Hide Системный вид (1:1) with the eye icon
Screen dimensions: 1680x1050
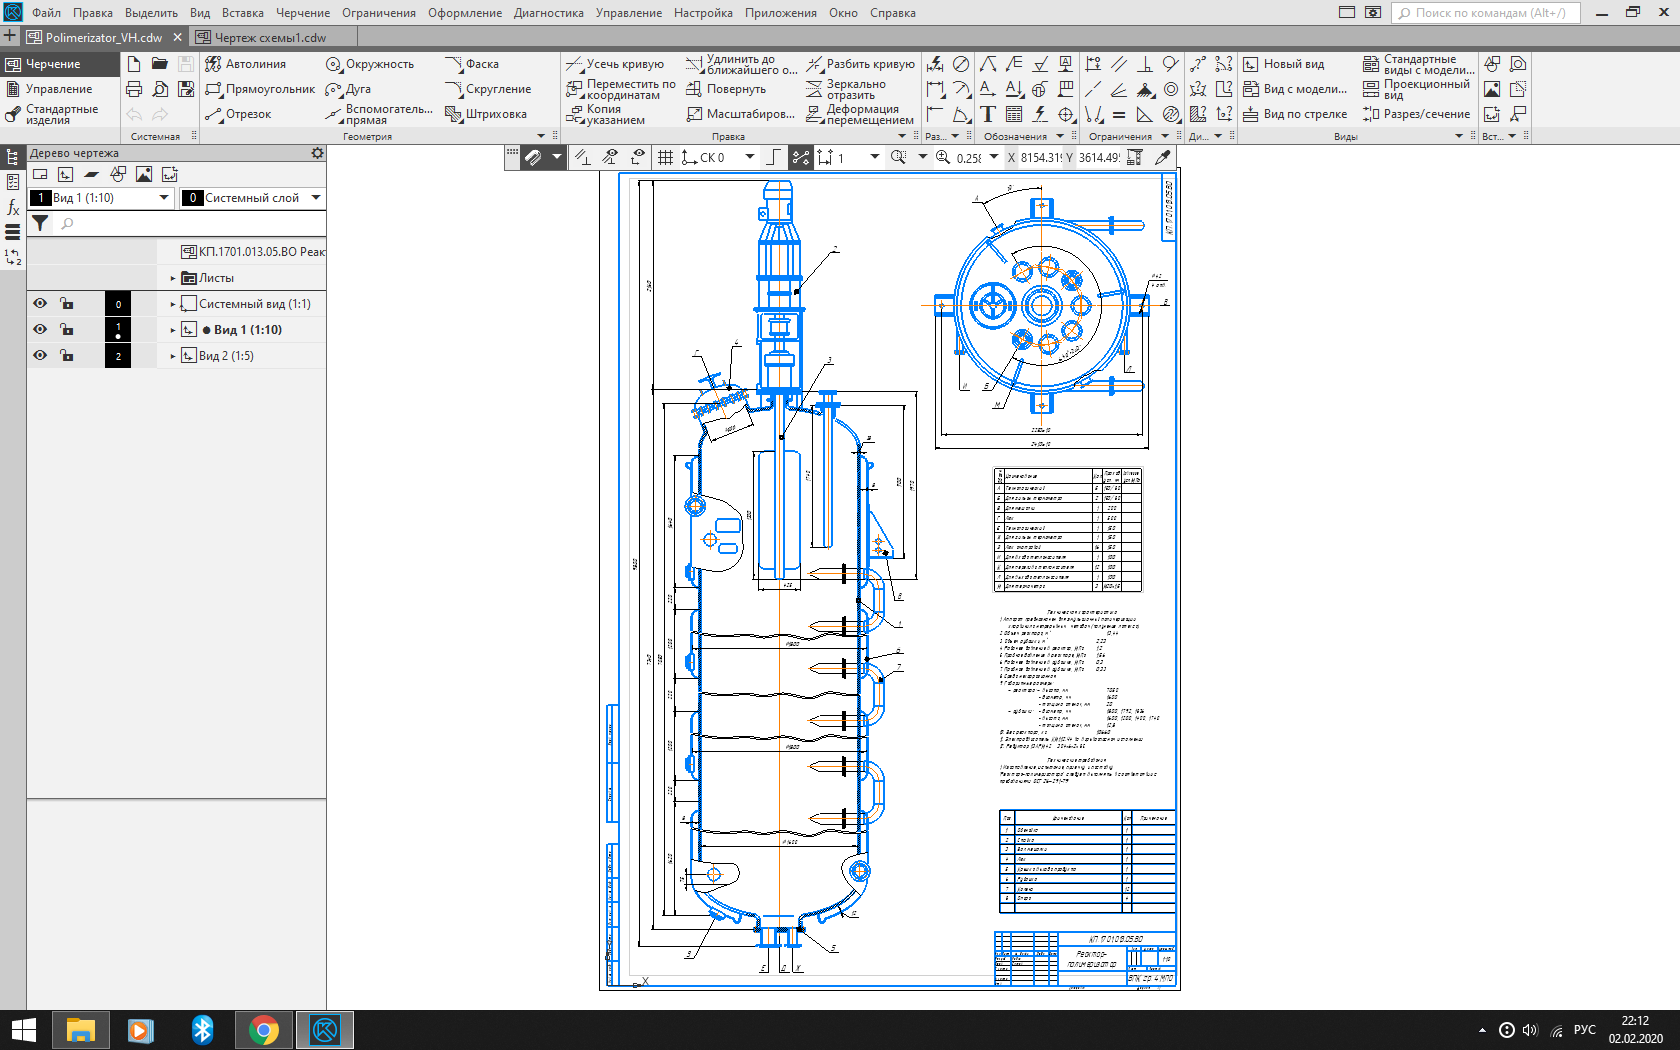coord(40,304)
